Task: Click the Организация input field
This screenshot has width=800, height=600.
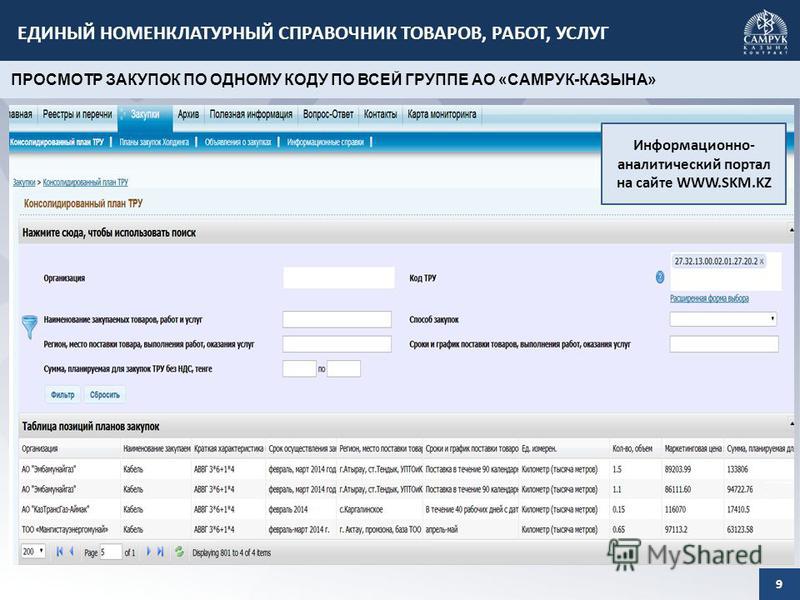Action: point(339,278)
